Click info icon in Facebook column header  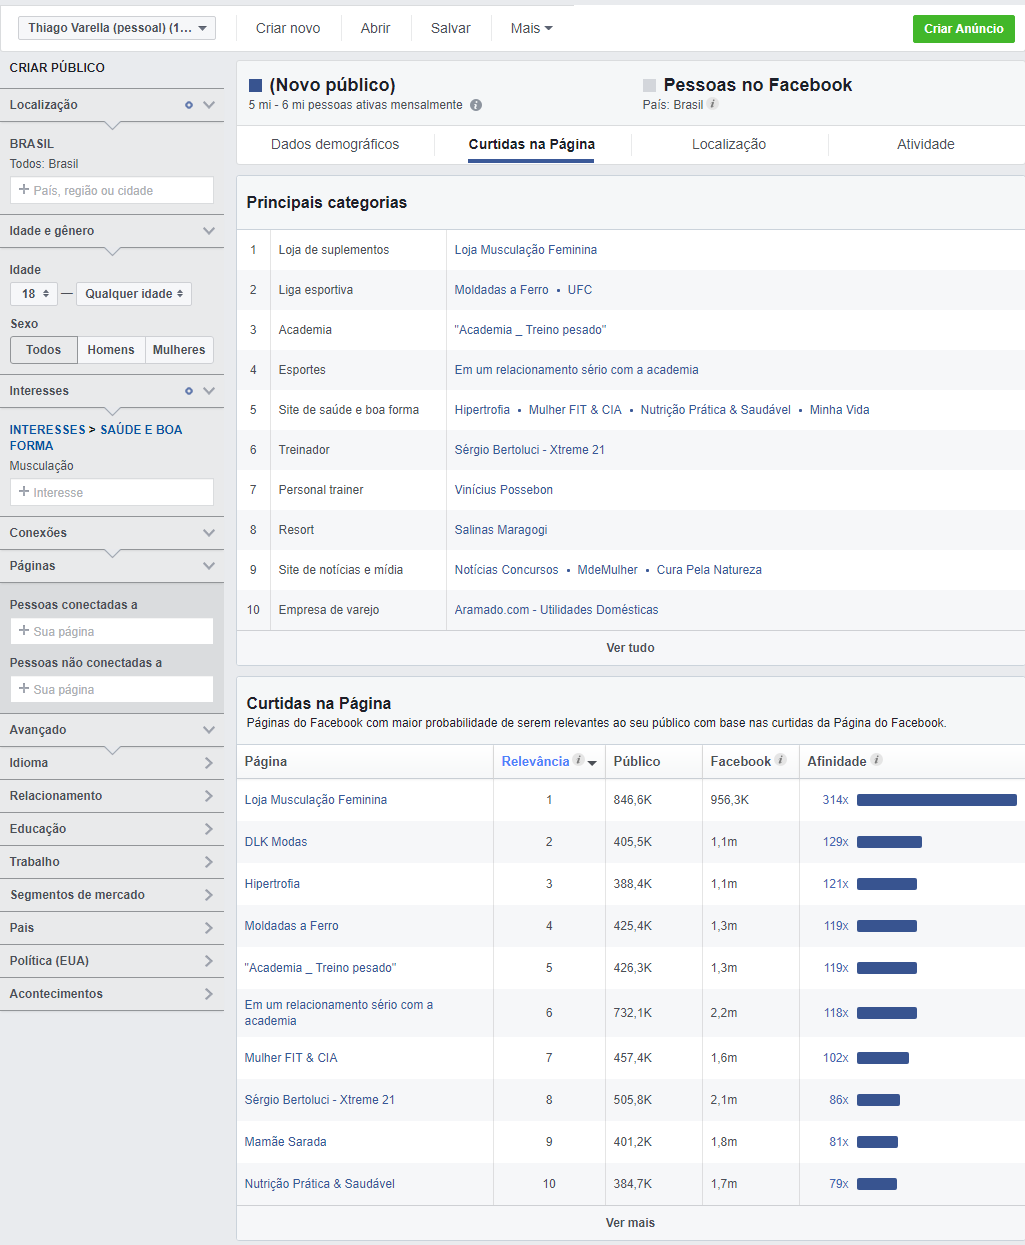pyautogui.click(x=780, y=760)
